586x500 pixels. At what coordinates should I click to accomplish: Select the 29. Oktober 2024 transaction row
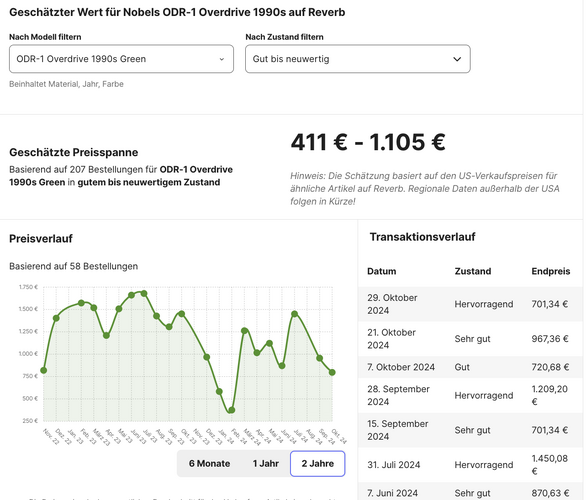pyautogui.click(x=470, y=304)
